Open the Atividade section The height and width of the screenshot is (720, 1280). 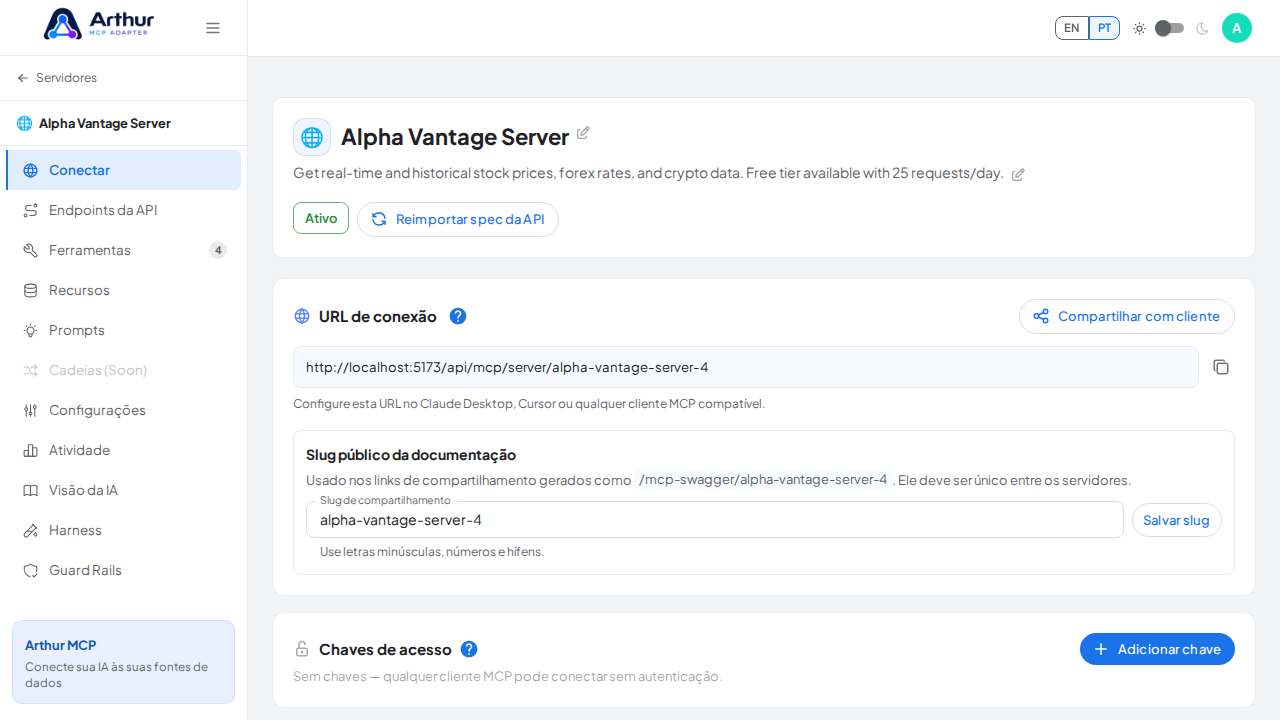pyautogui.click(x=123, y=450)
